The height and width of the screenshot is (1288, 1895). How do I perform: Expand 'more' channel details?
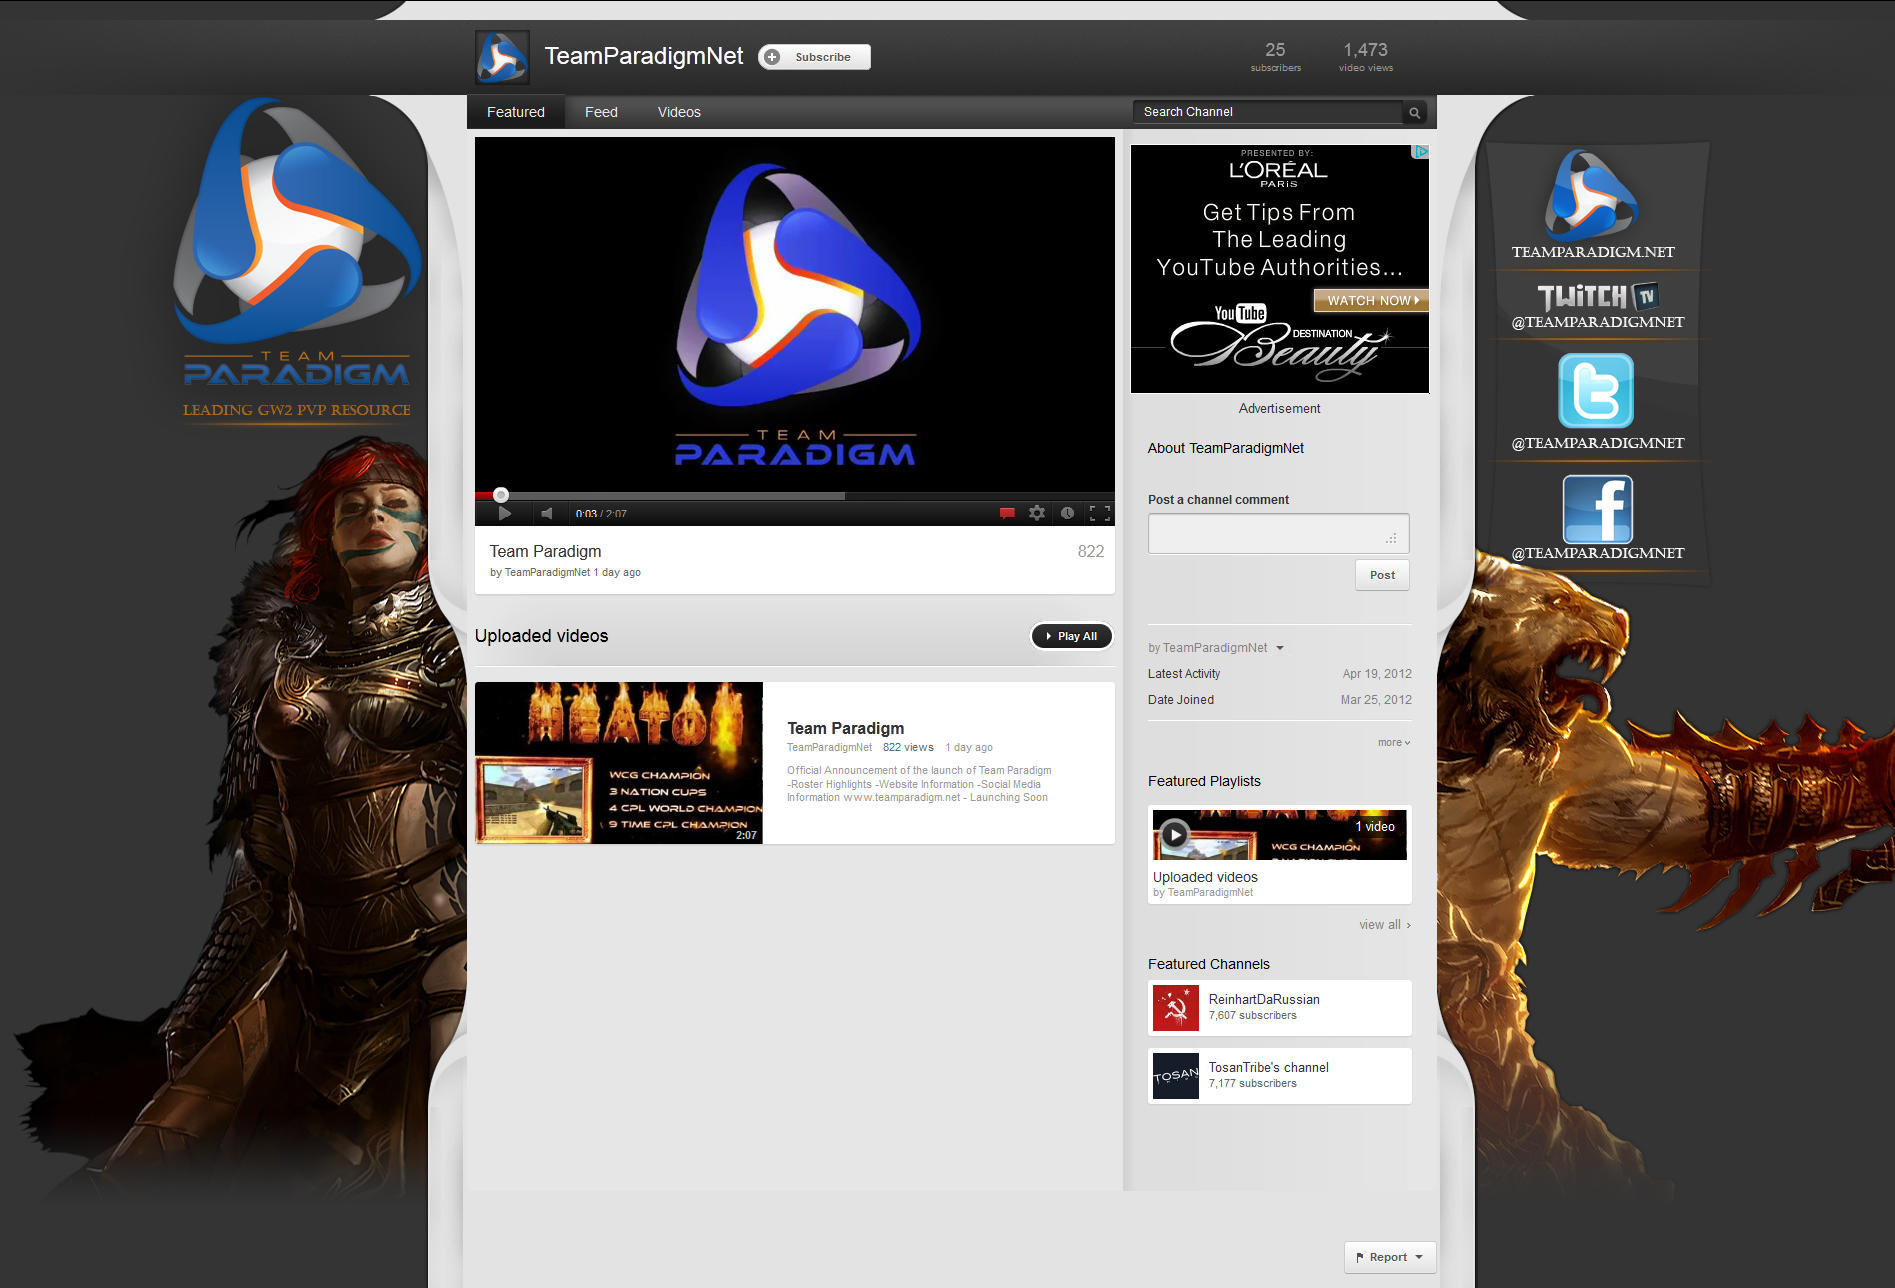click(1393, 742)
